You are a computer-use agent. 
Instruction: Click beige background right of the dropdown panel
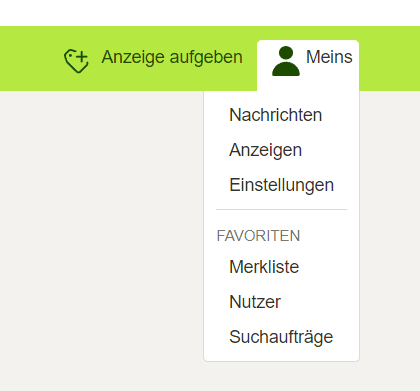click(x=390, y=217)
